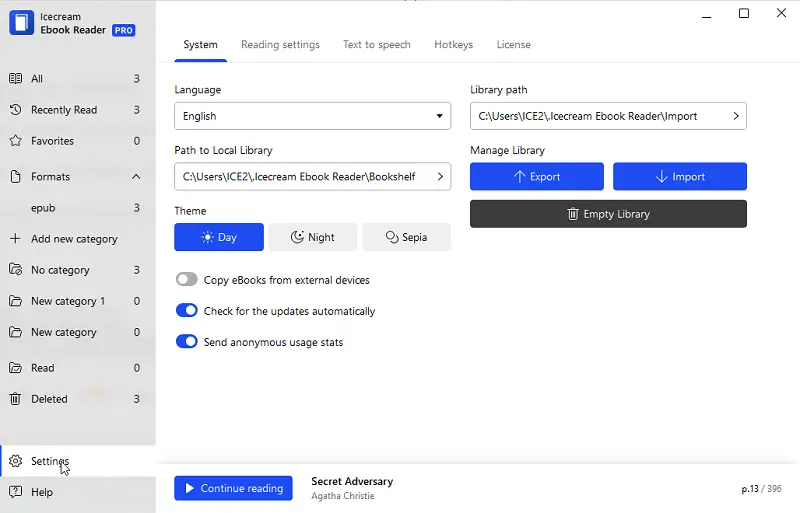This screenshot has height=513, width=800.
Task: Click the Agatha Christie author name
Action: pos(343,496)
